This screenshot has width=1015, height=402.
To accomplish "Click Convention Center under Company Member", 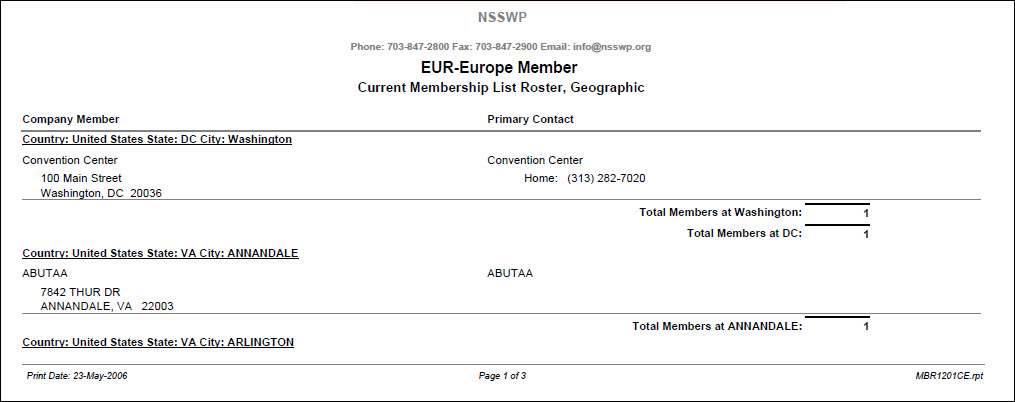I will 70,160.
